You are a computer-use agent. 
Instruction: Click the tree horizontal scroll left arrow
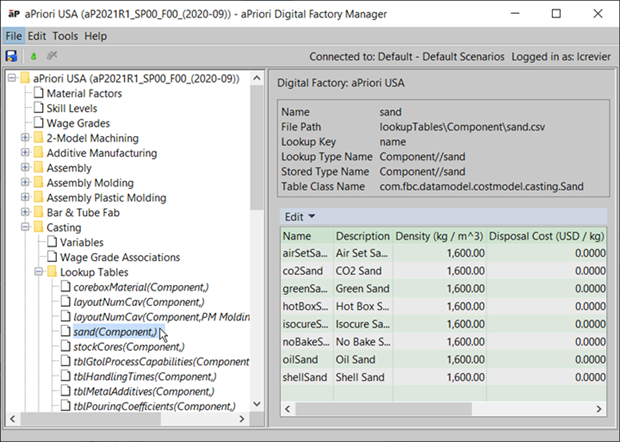coord(13,419)
